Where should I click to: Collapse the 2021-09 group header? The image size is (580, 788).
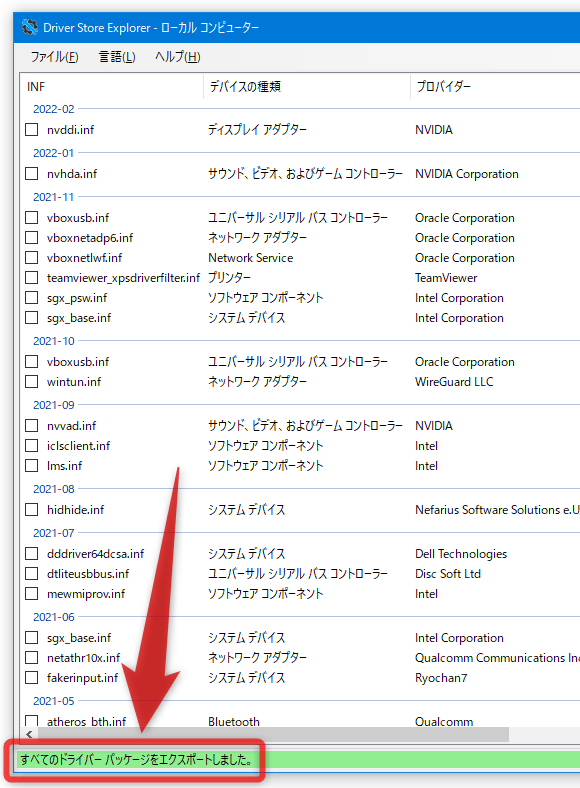(x=53, y=405)
